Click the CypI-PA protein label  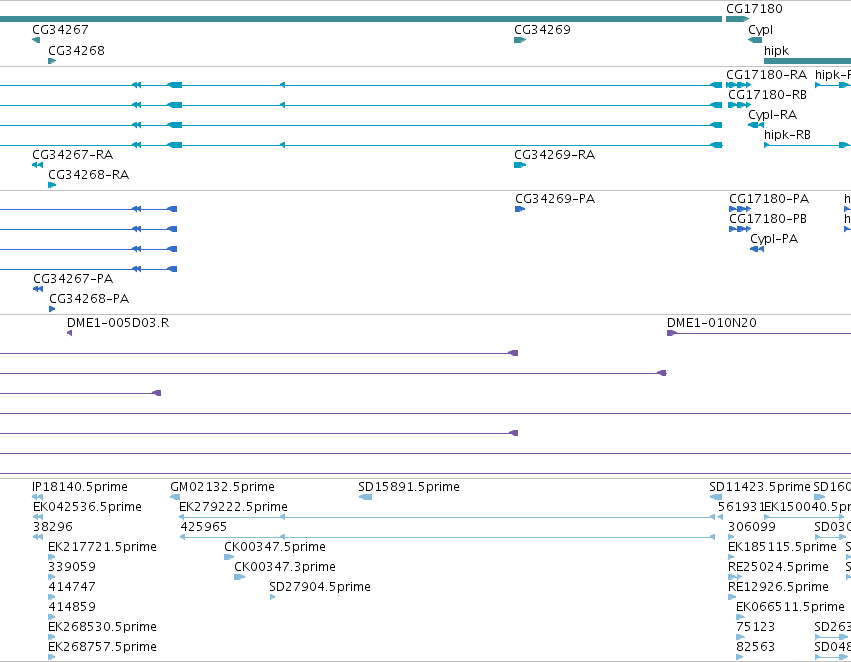774,239
